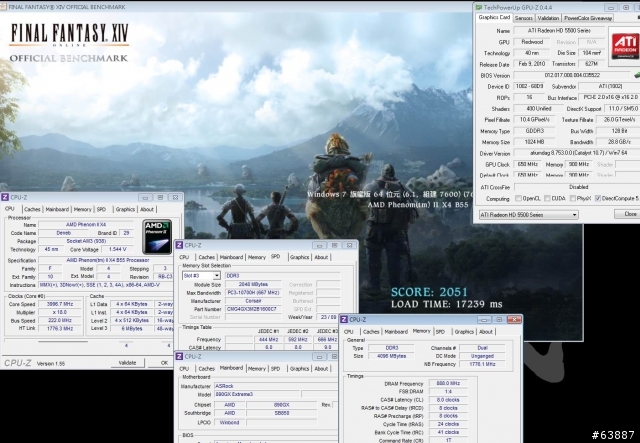
Task: Click the AMD Phenom II logo in CPU-Z
Action: [x=157, y=237]
